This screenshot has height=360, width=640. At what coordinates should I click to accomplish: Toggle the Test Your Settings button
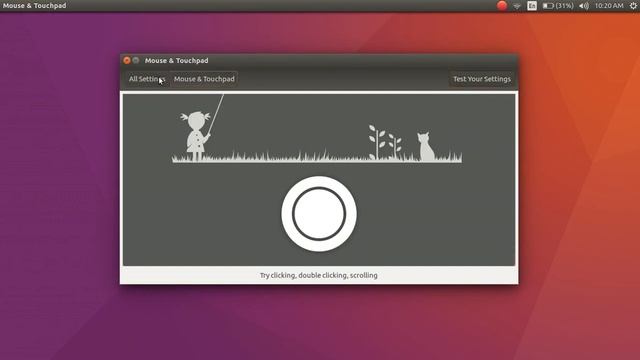(x=482, y=79)
